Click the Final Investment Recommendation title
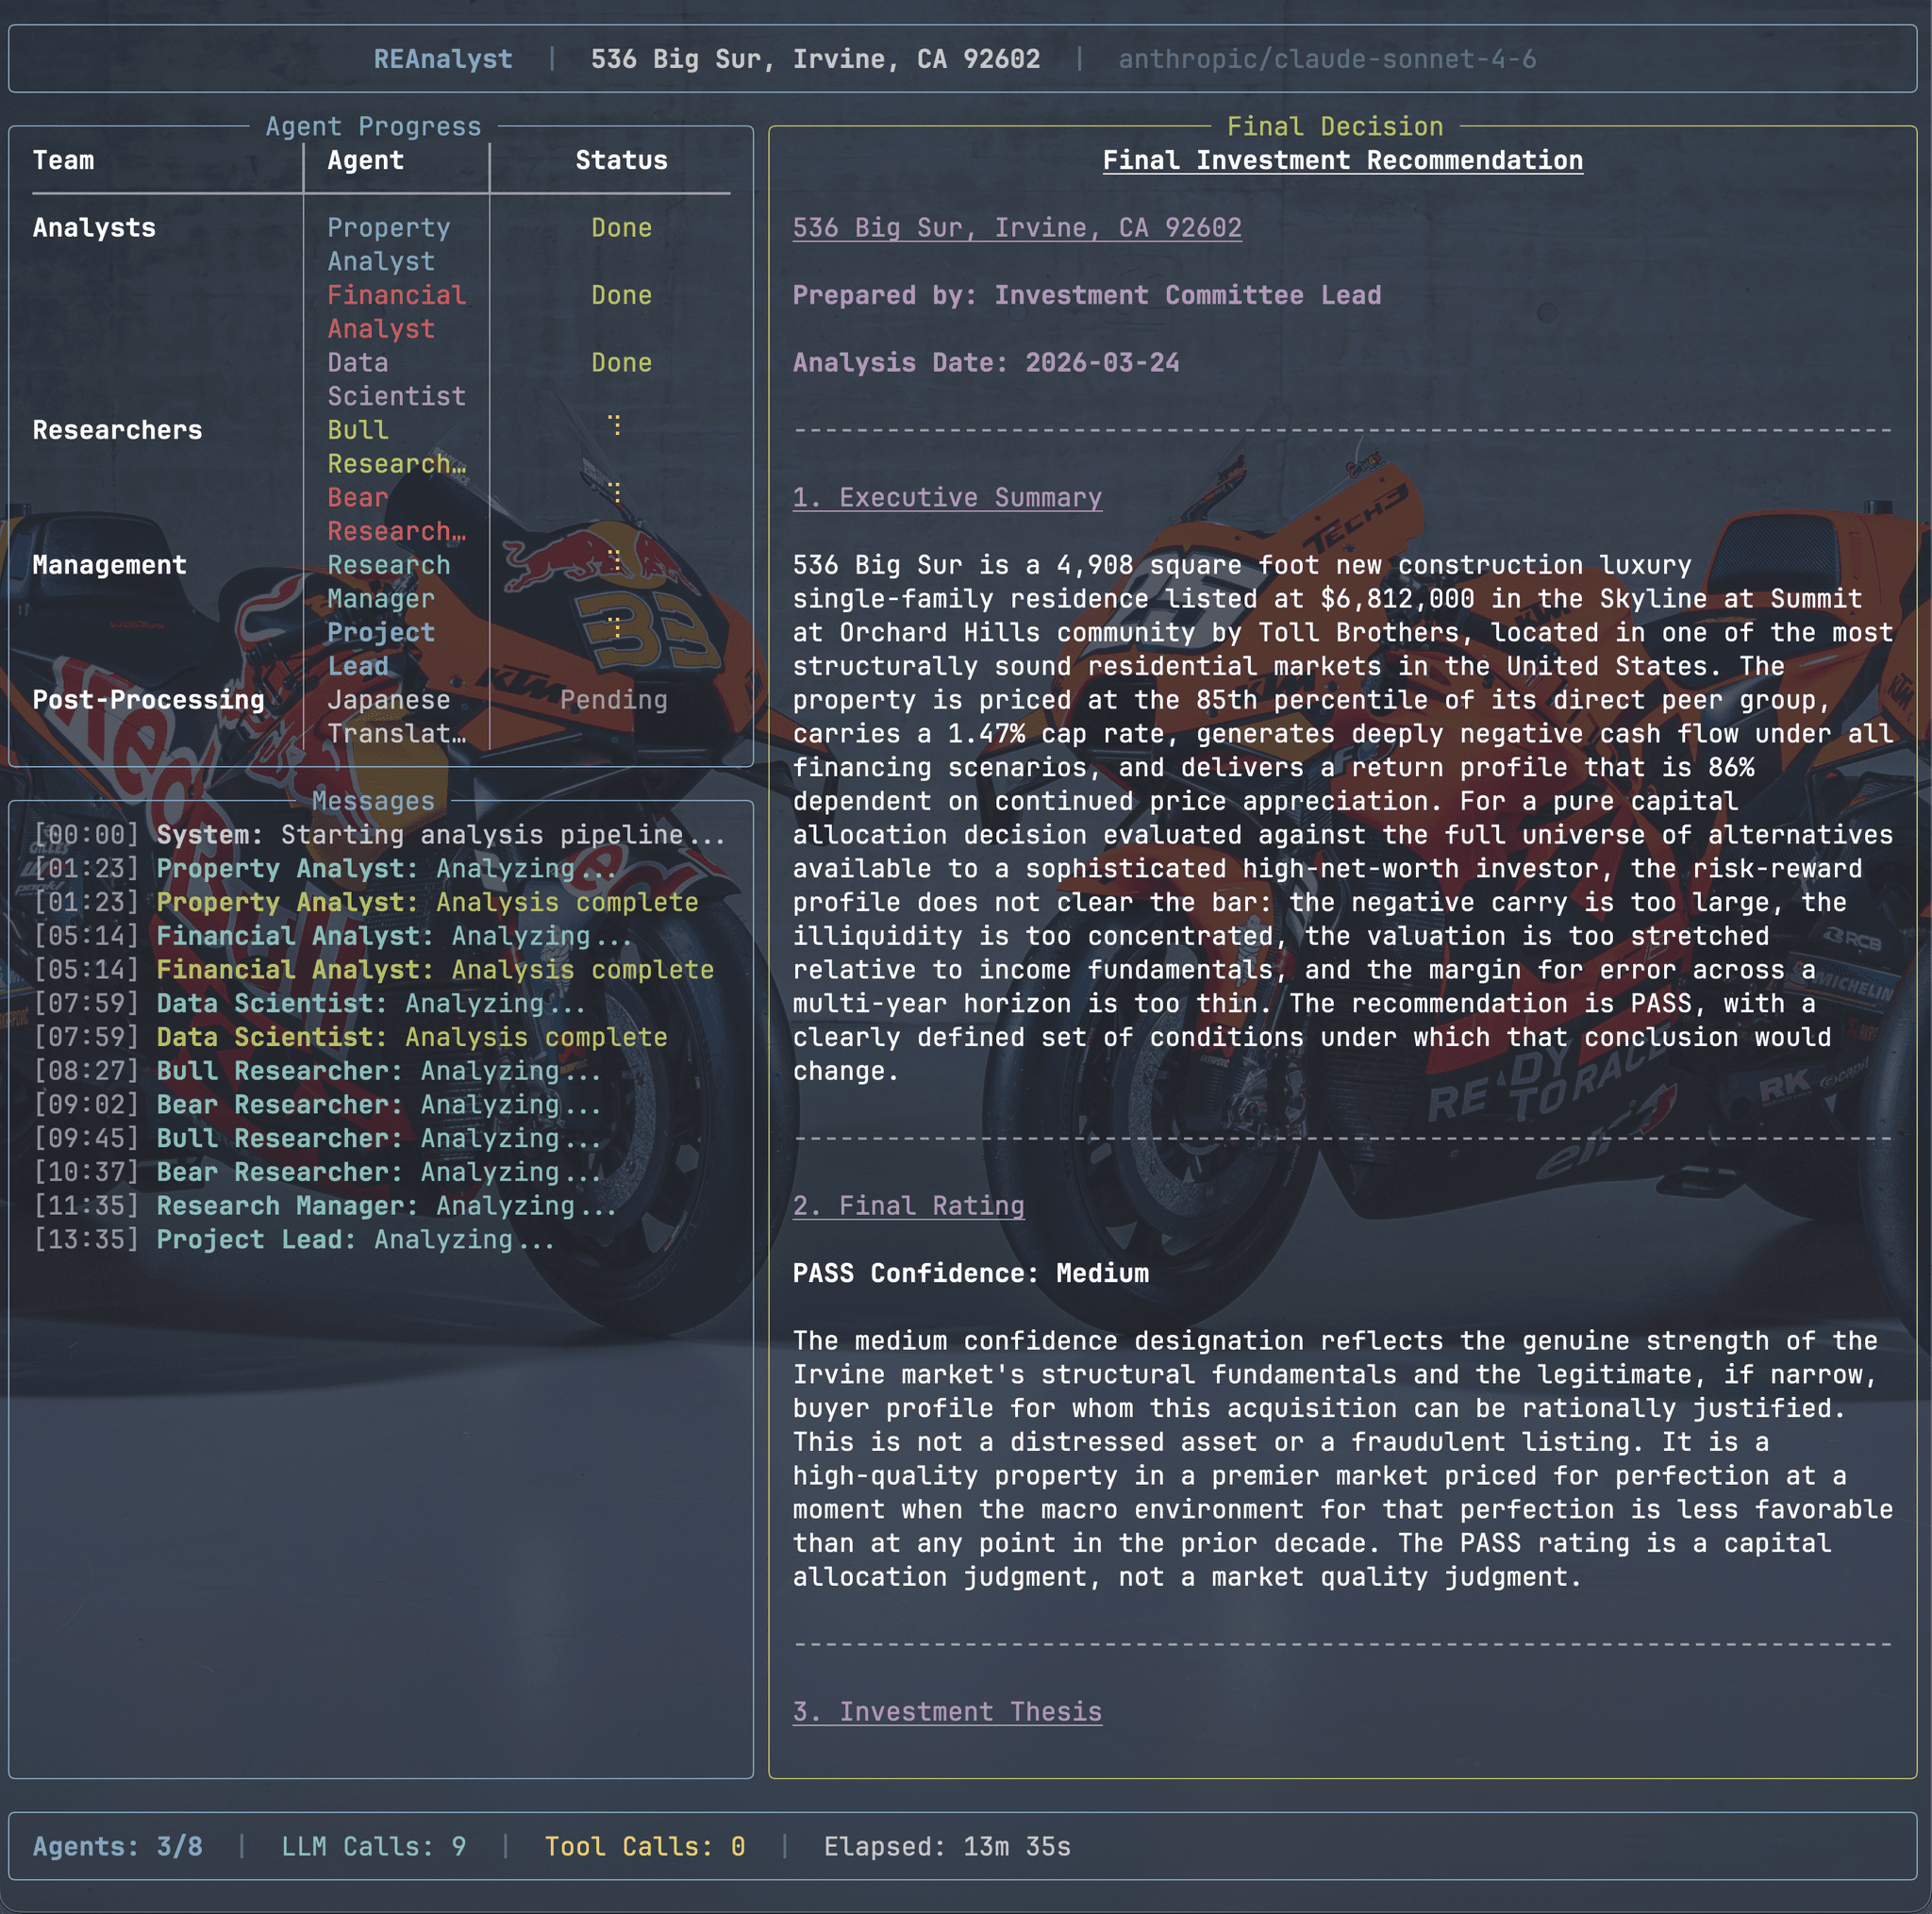1932x1914 pixels. point(1342,161)
